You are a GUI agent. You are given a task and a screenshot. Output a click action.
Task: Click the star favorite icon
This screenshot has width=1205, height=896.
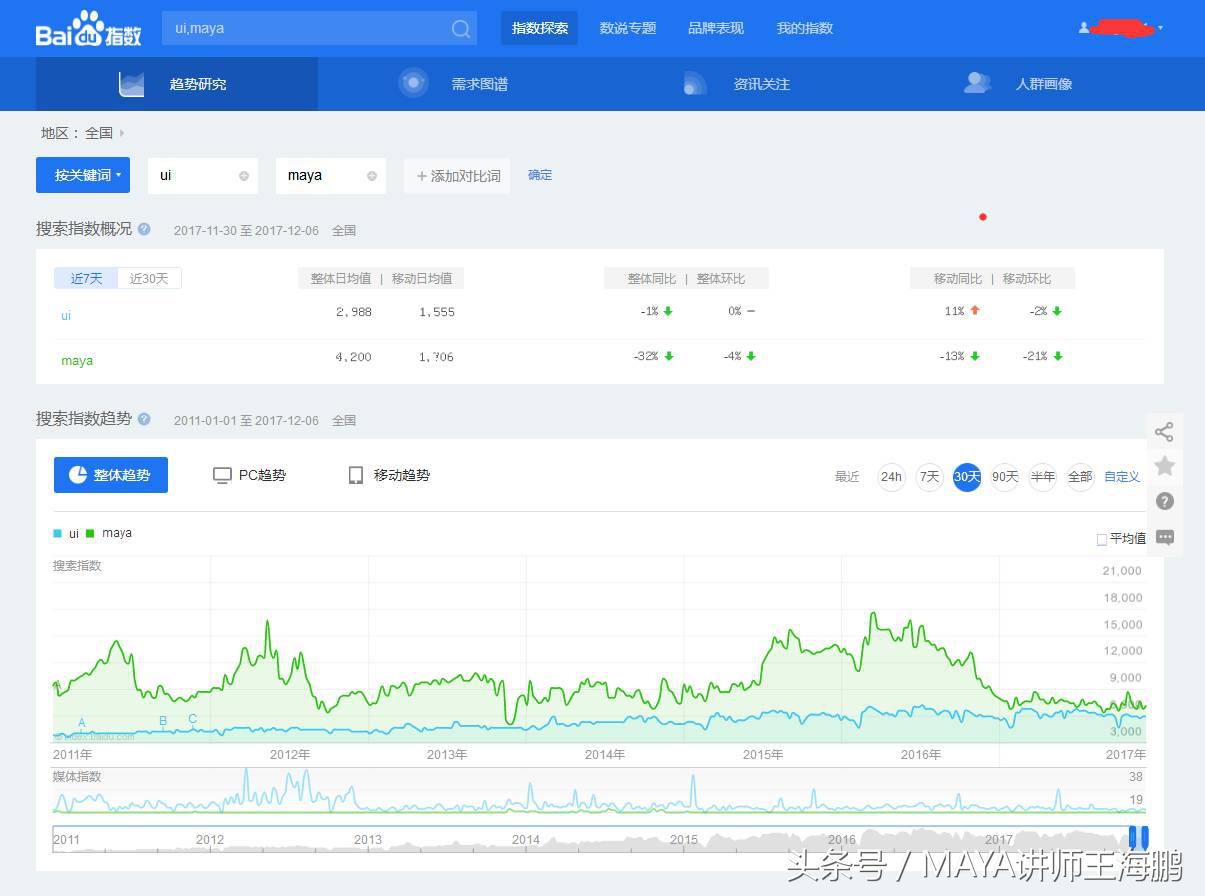coord(1163,466)
